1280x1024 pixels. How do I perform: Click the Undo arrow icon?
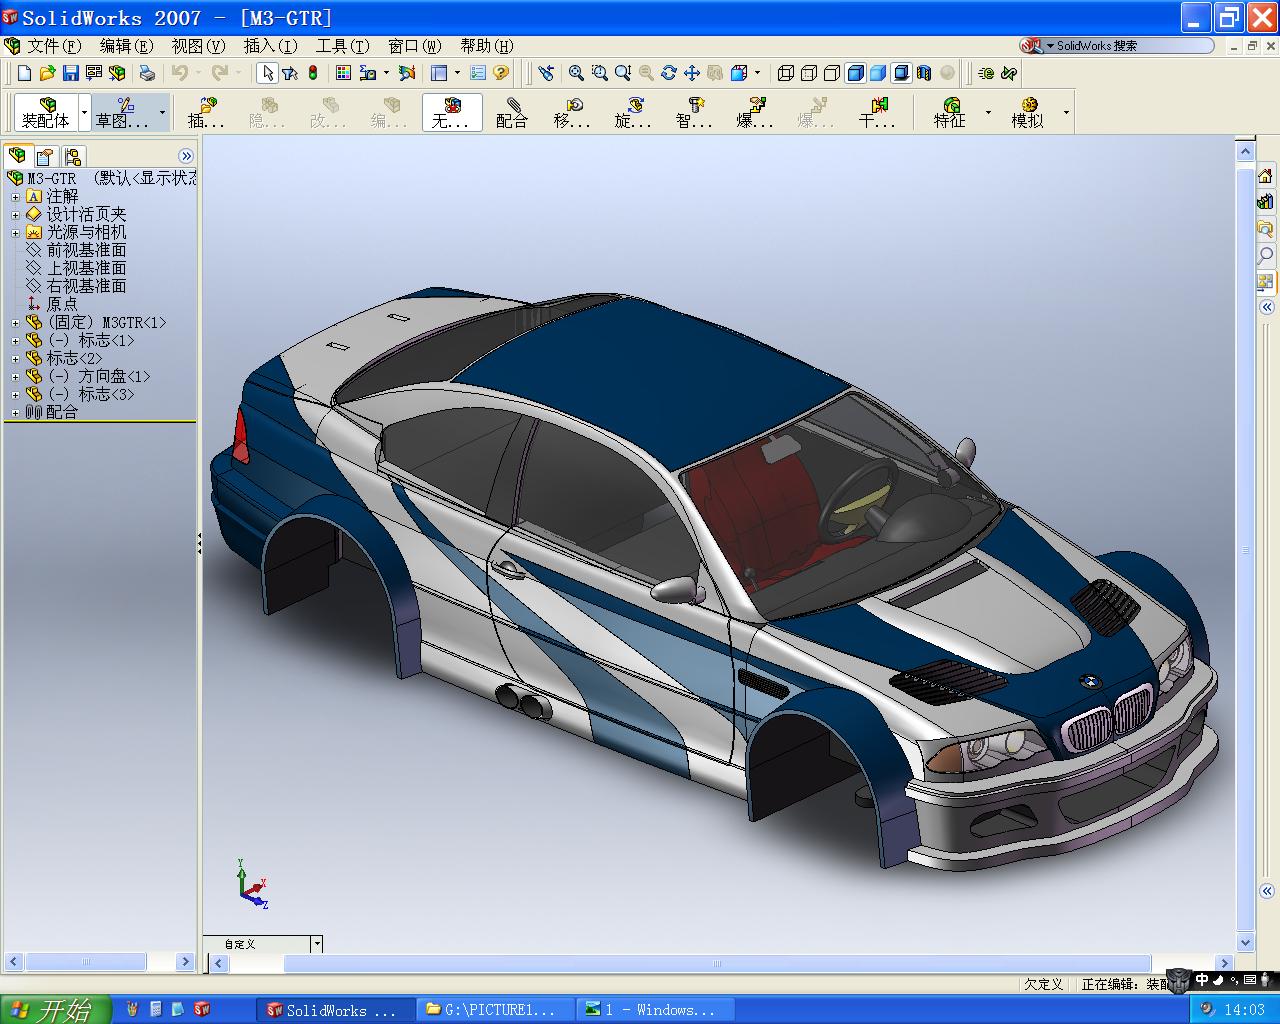(180, 73)
